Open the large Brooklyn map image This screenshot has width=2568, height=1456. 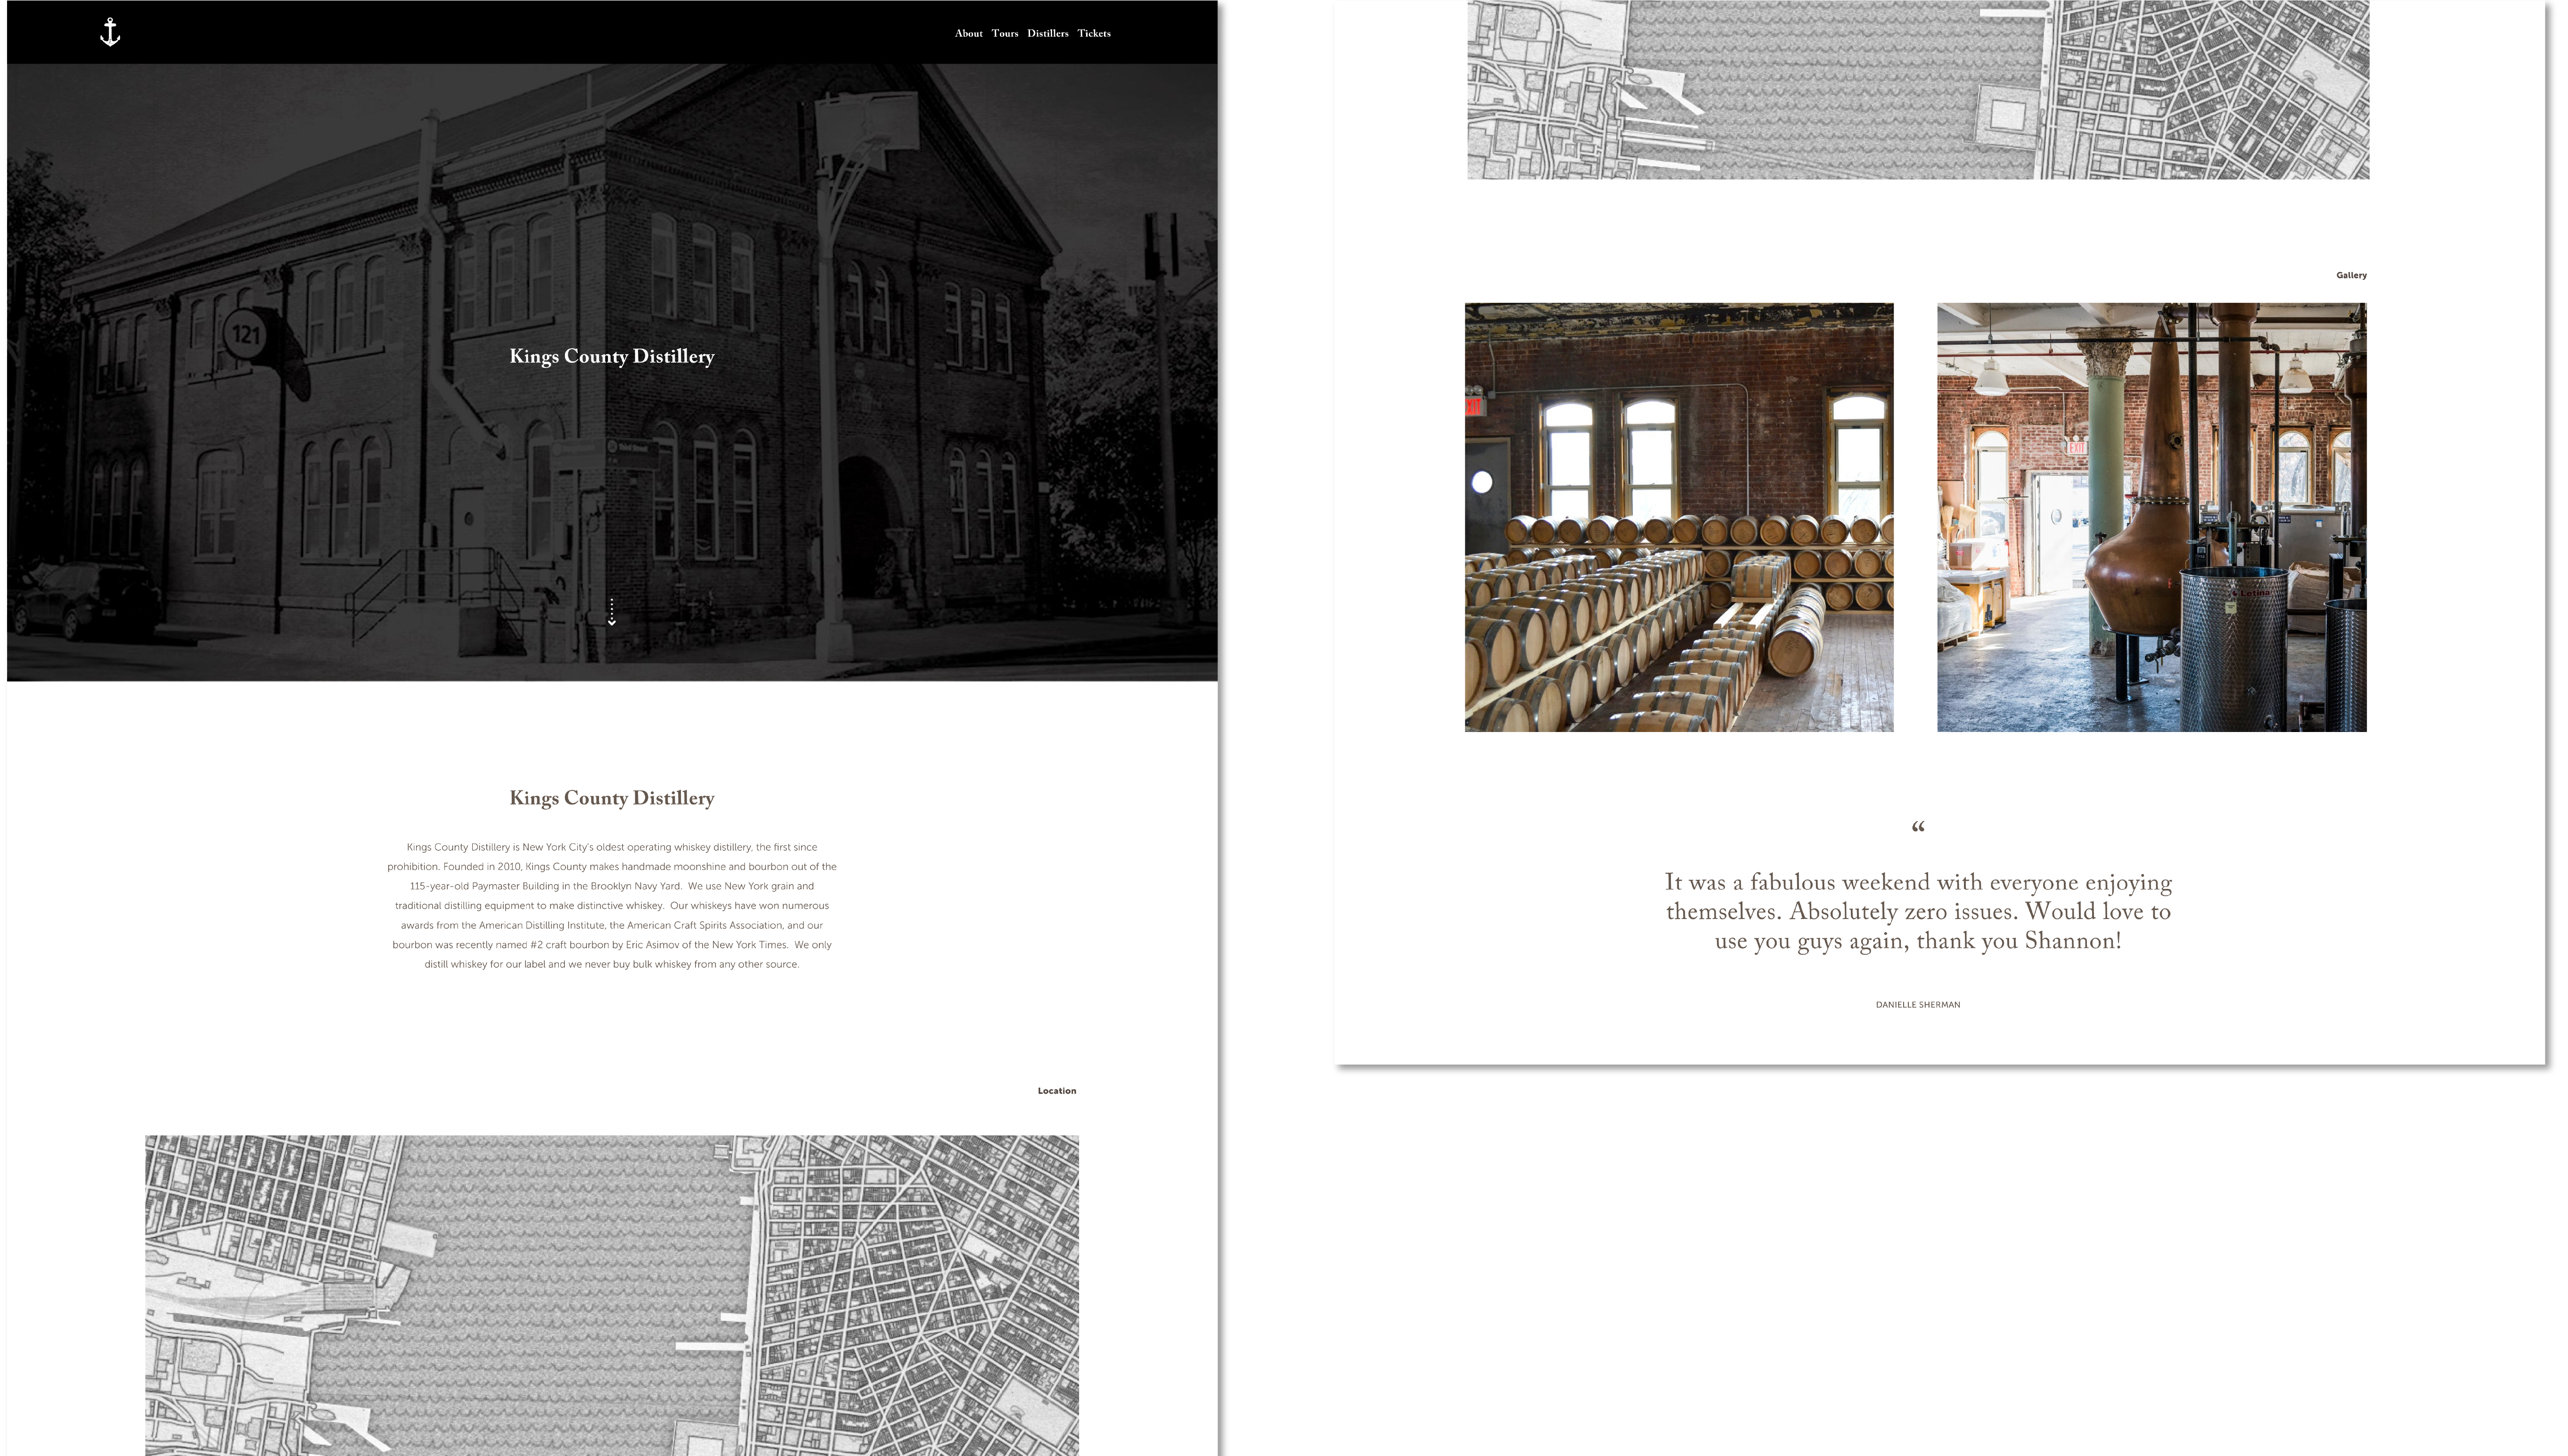coord(611,1295)
